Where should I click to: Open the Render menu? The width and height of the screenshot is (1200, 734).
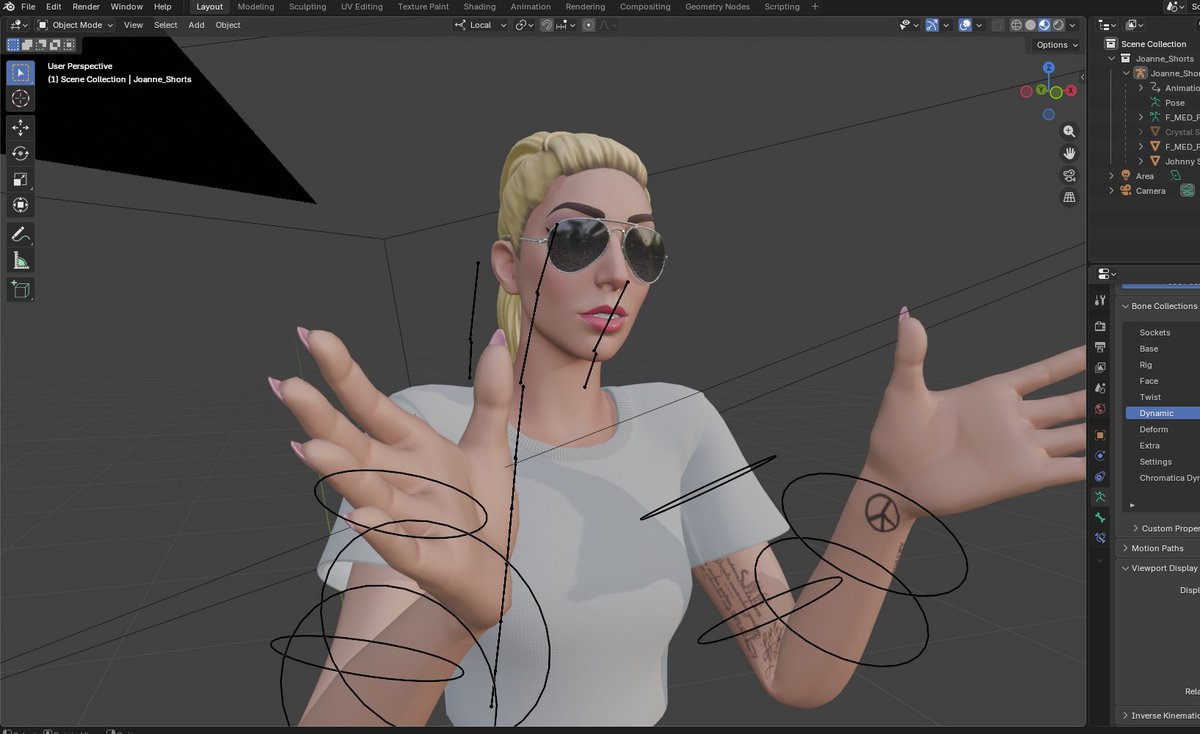(x=86, y=6)
